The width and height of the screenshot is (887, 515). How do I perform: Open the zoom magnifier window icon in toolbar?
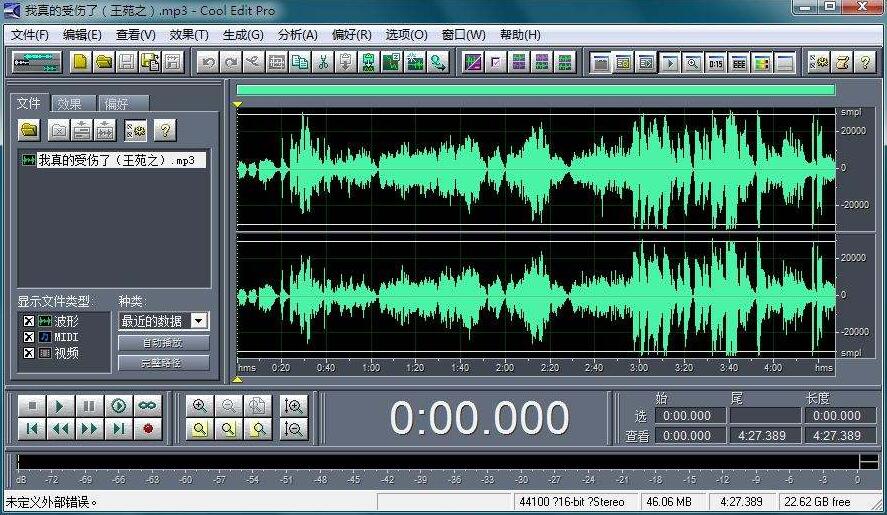tap(692, 62)
